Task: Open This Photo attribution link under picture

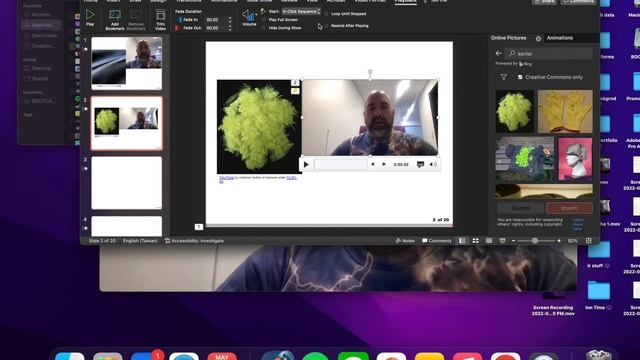Action: (226, 178)
